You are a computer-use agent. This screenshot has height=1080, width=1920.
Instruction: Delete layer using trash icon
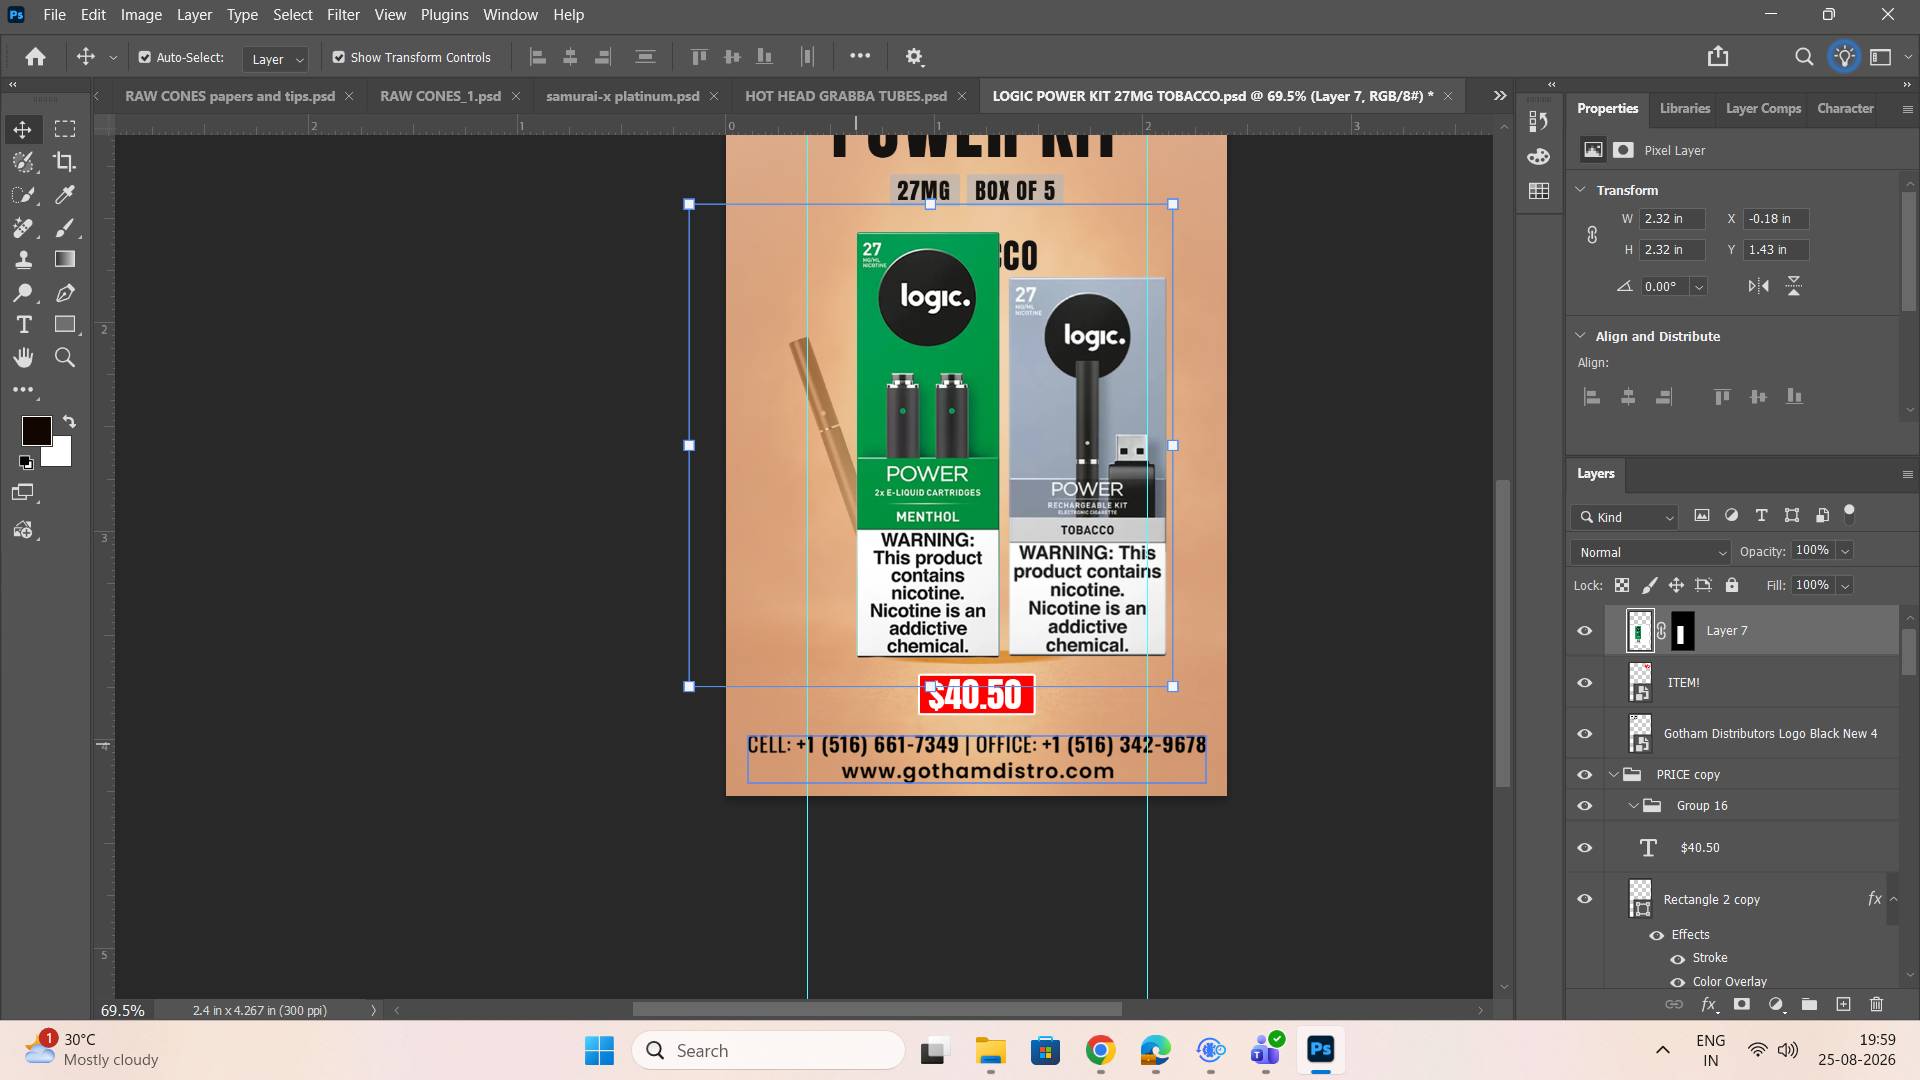pos(1876,1004)
